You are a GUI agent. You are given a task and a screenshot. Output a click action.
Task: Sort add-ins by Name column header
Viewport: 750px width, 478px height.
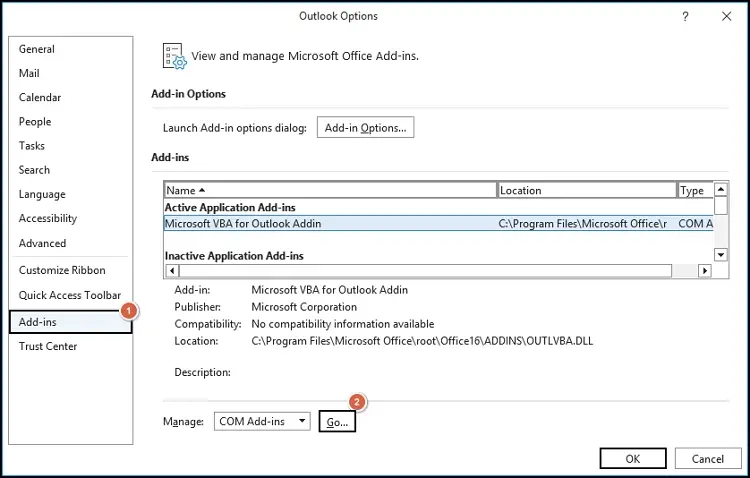pos(330,190)
